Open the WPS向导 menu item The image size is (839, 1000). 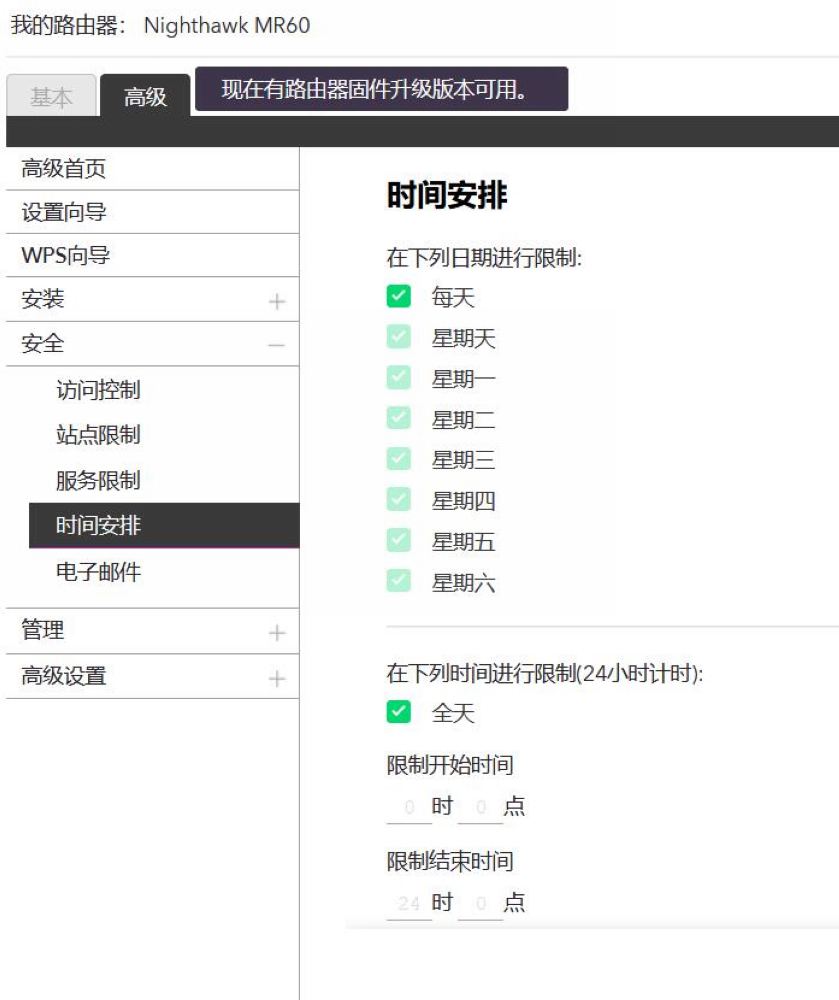[66, 256]
